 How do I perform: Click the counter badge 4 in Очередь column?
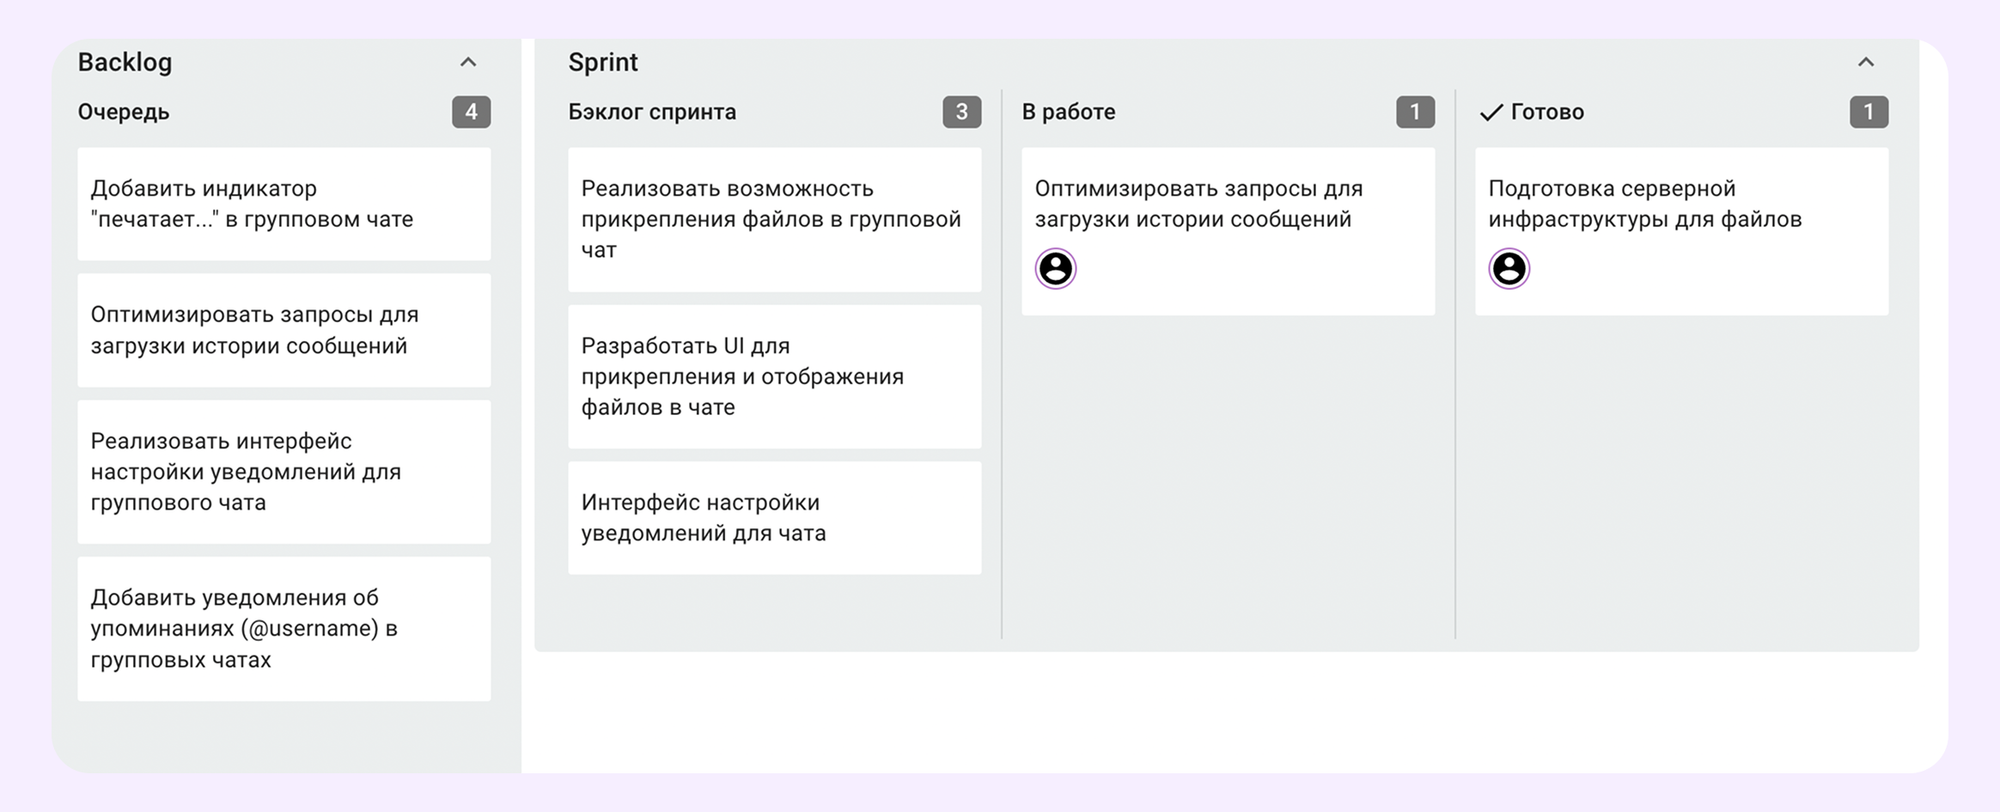click(x=473, y=112)
